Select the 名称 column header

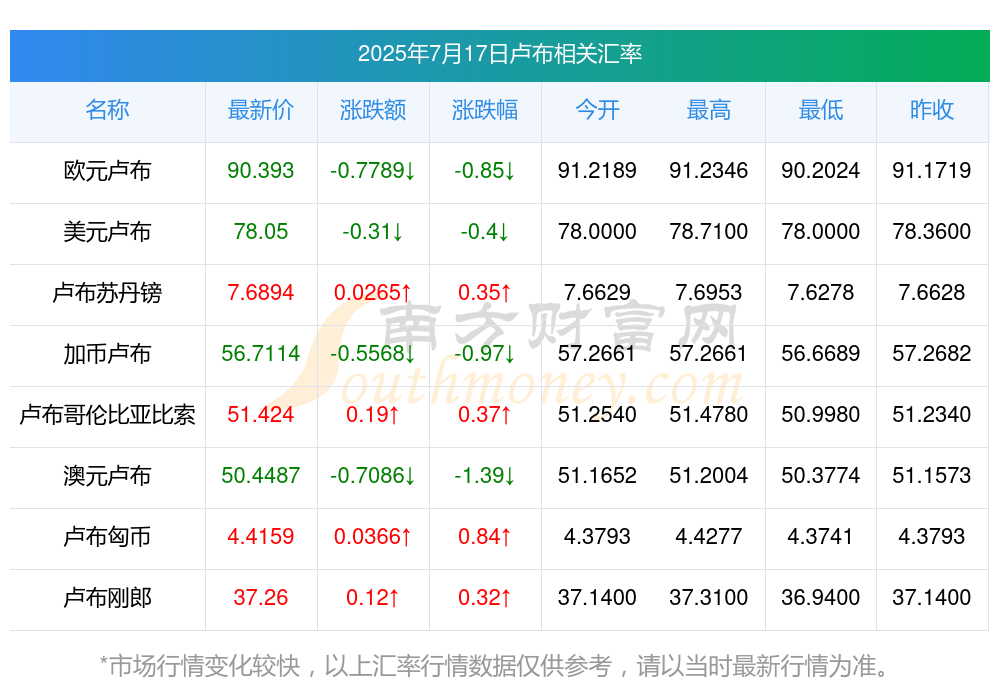click(x=107, y=110)
